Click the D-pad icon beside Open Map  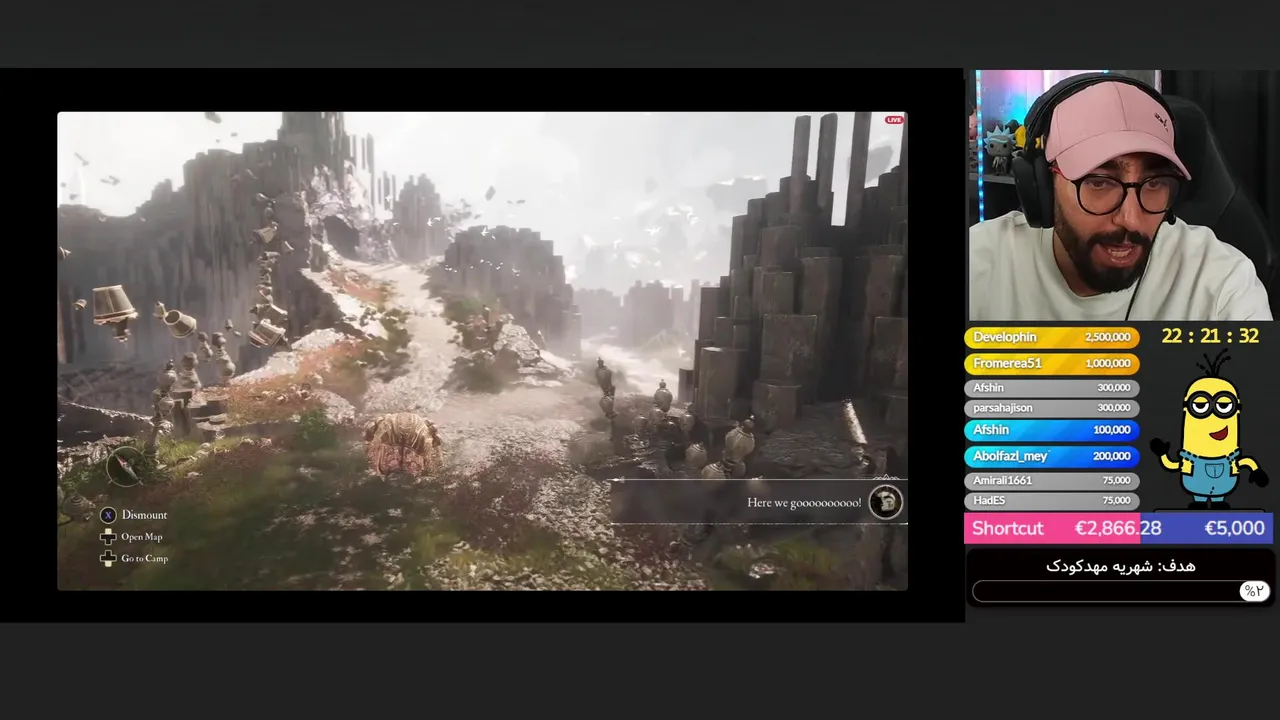click(x=108, y=537)
